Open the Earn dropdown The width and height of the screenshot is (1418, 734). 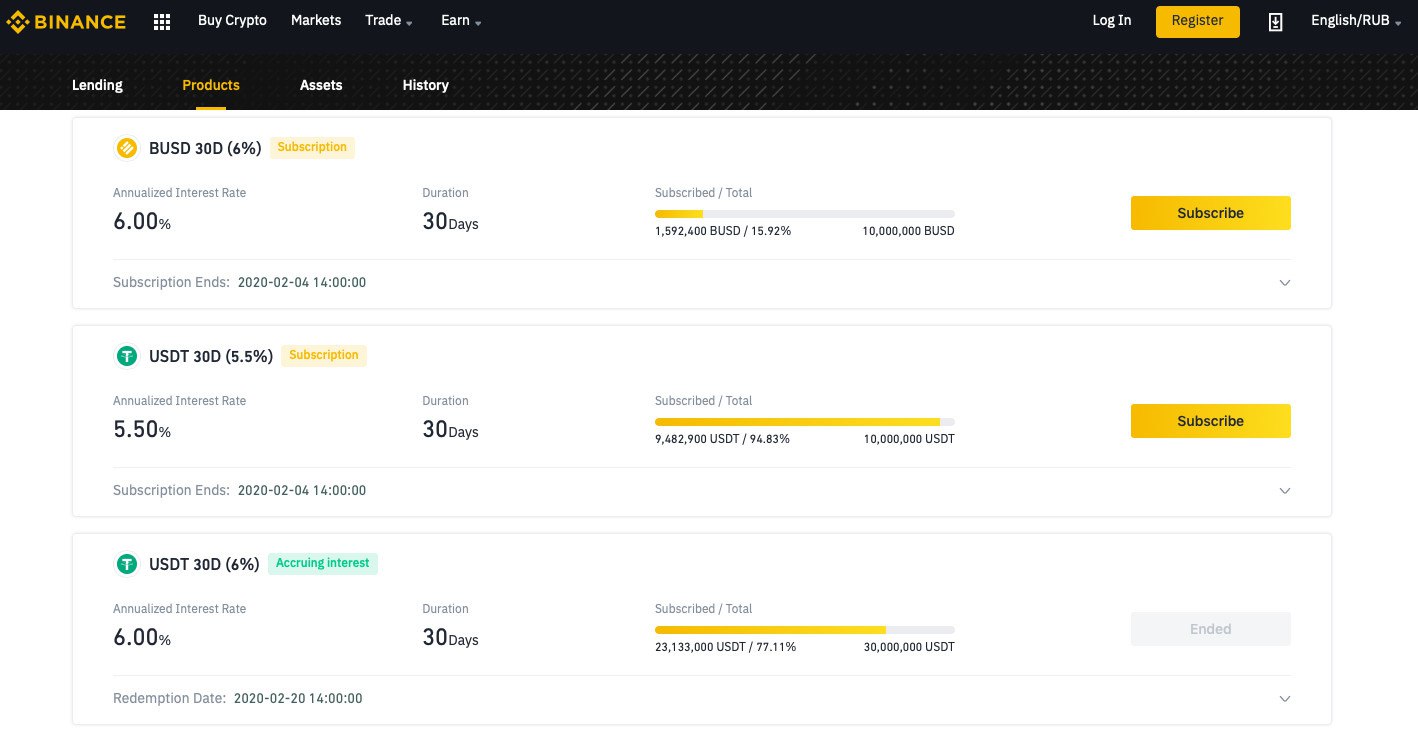point(461,20)
